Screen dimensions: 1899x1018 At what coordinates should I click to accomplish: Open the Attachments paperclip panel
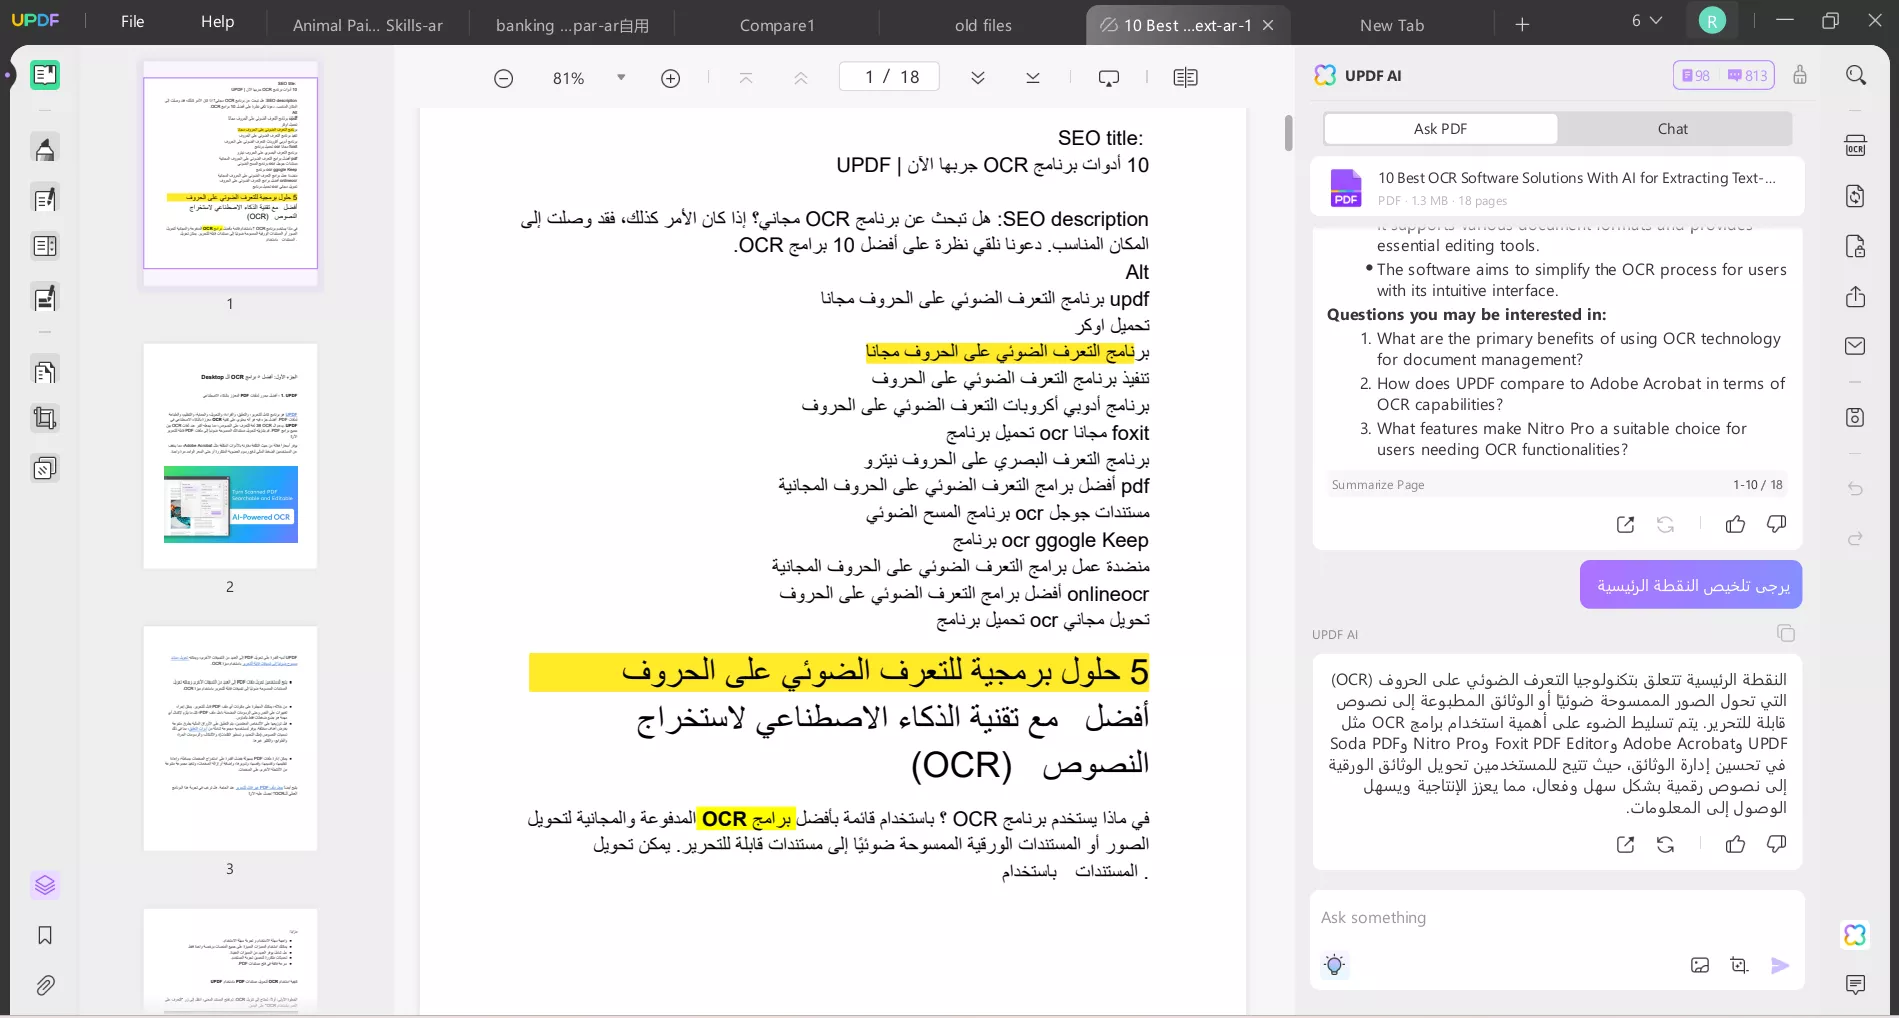[x=45, y=986]
